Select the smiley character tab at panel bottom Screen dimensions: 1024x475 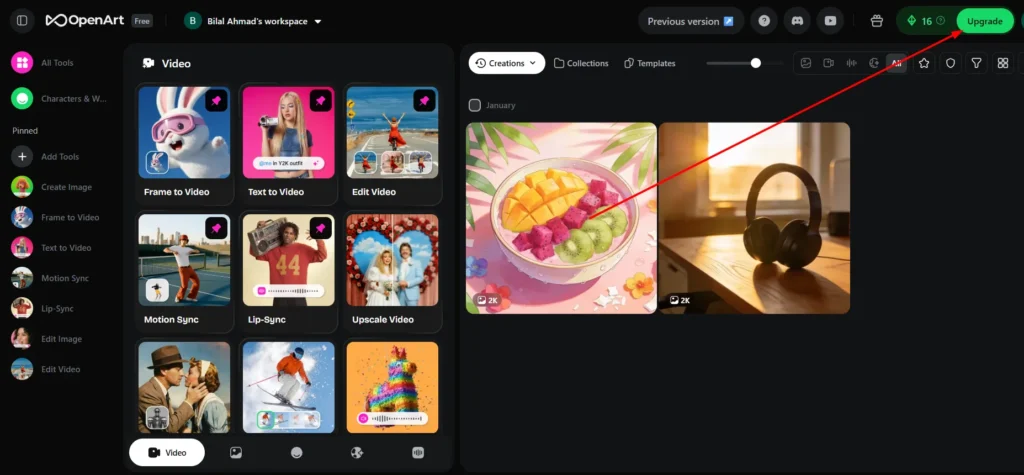[296, 452]
